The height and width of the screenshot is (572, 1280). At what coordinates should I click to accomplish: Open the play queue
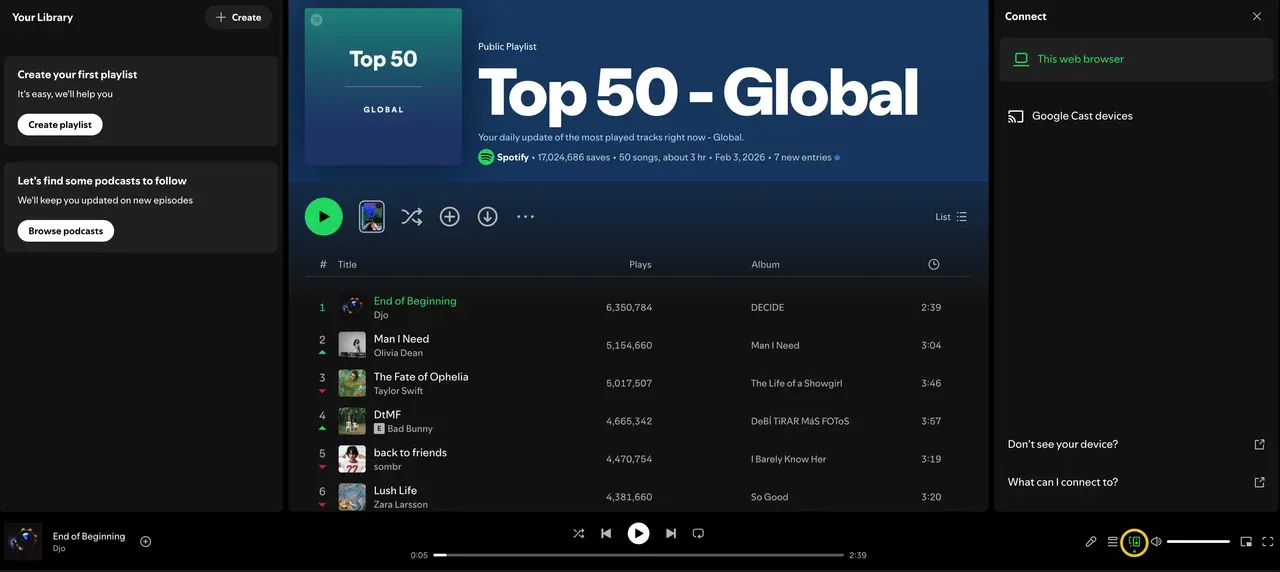[x=1112, y=542]
